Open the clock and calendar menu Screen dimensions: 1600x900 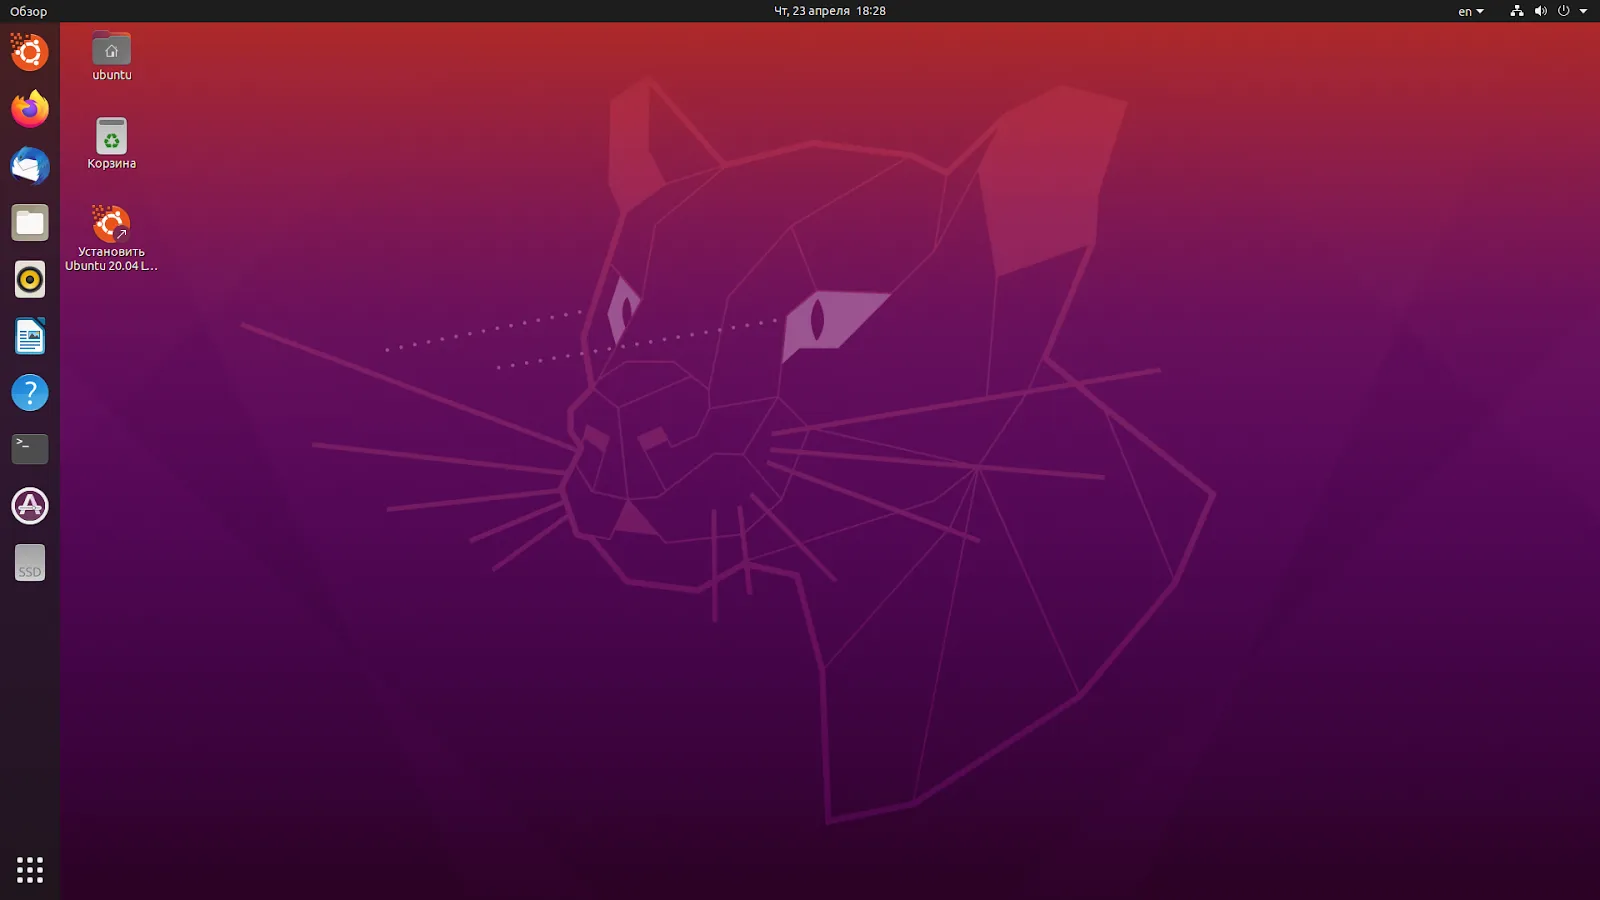(830, 11)
